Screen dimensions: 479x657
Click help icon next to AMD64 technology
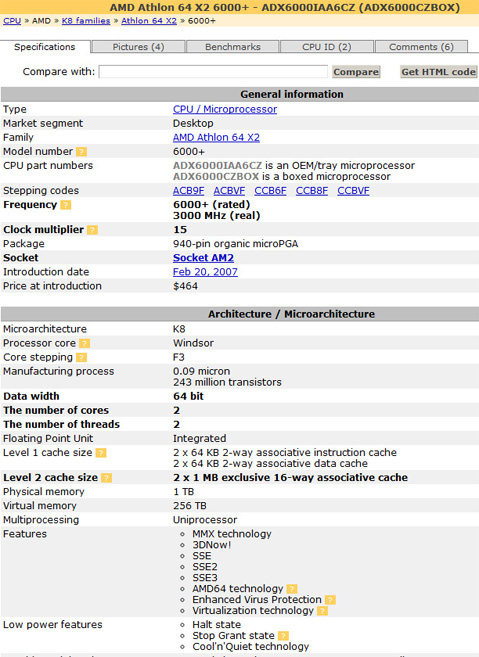point(292,589)
